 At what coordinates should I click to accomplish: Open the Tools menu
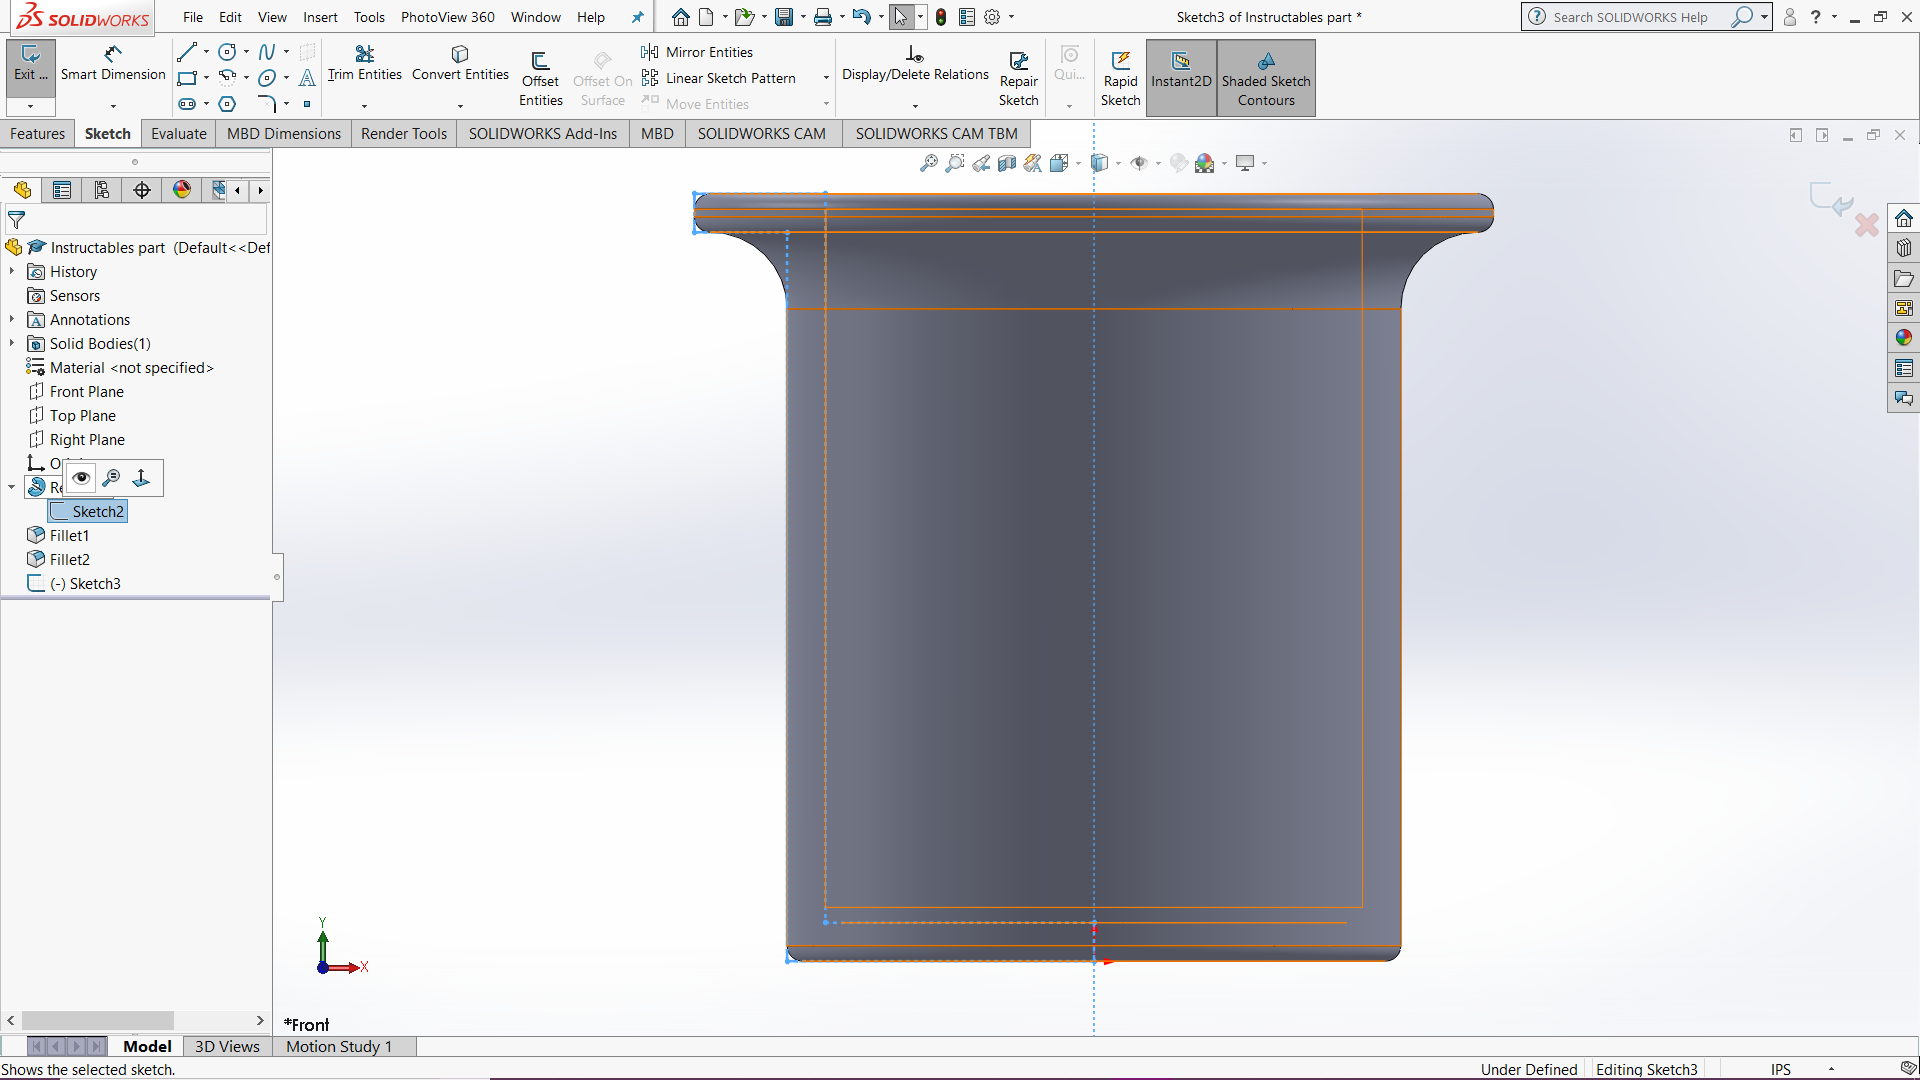point(369,17)
